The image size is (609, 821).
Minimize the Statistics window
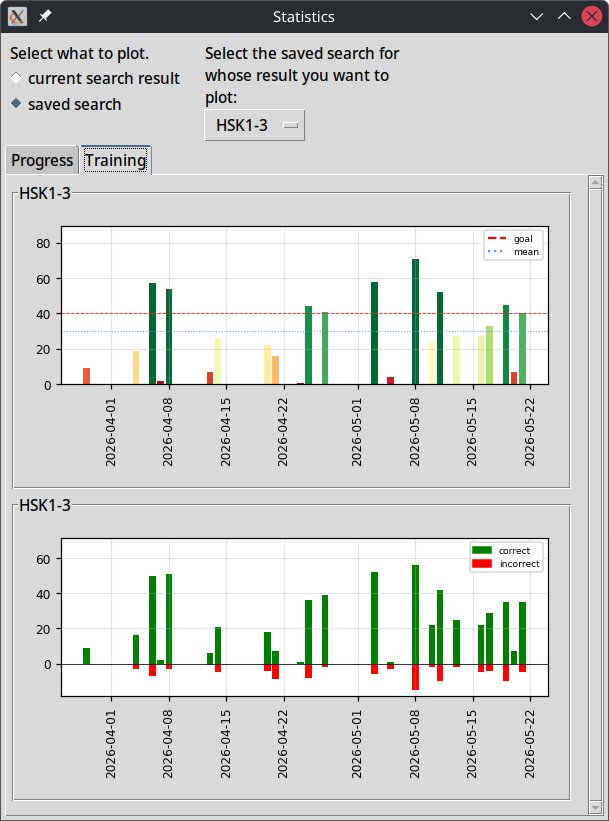pos(536,17)
